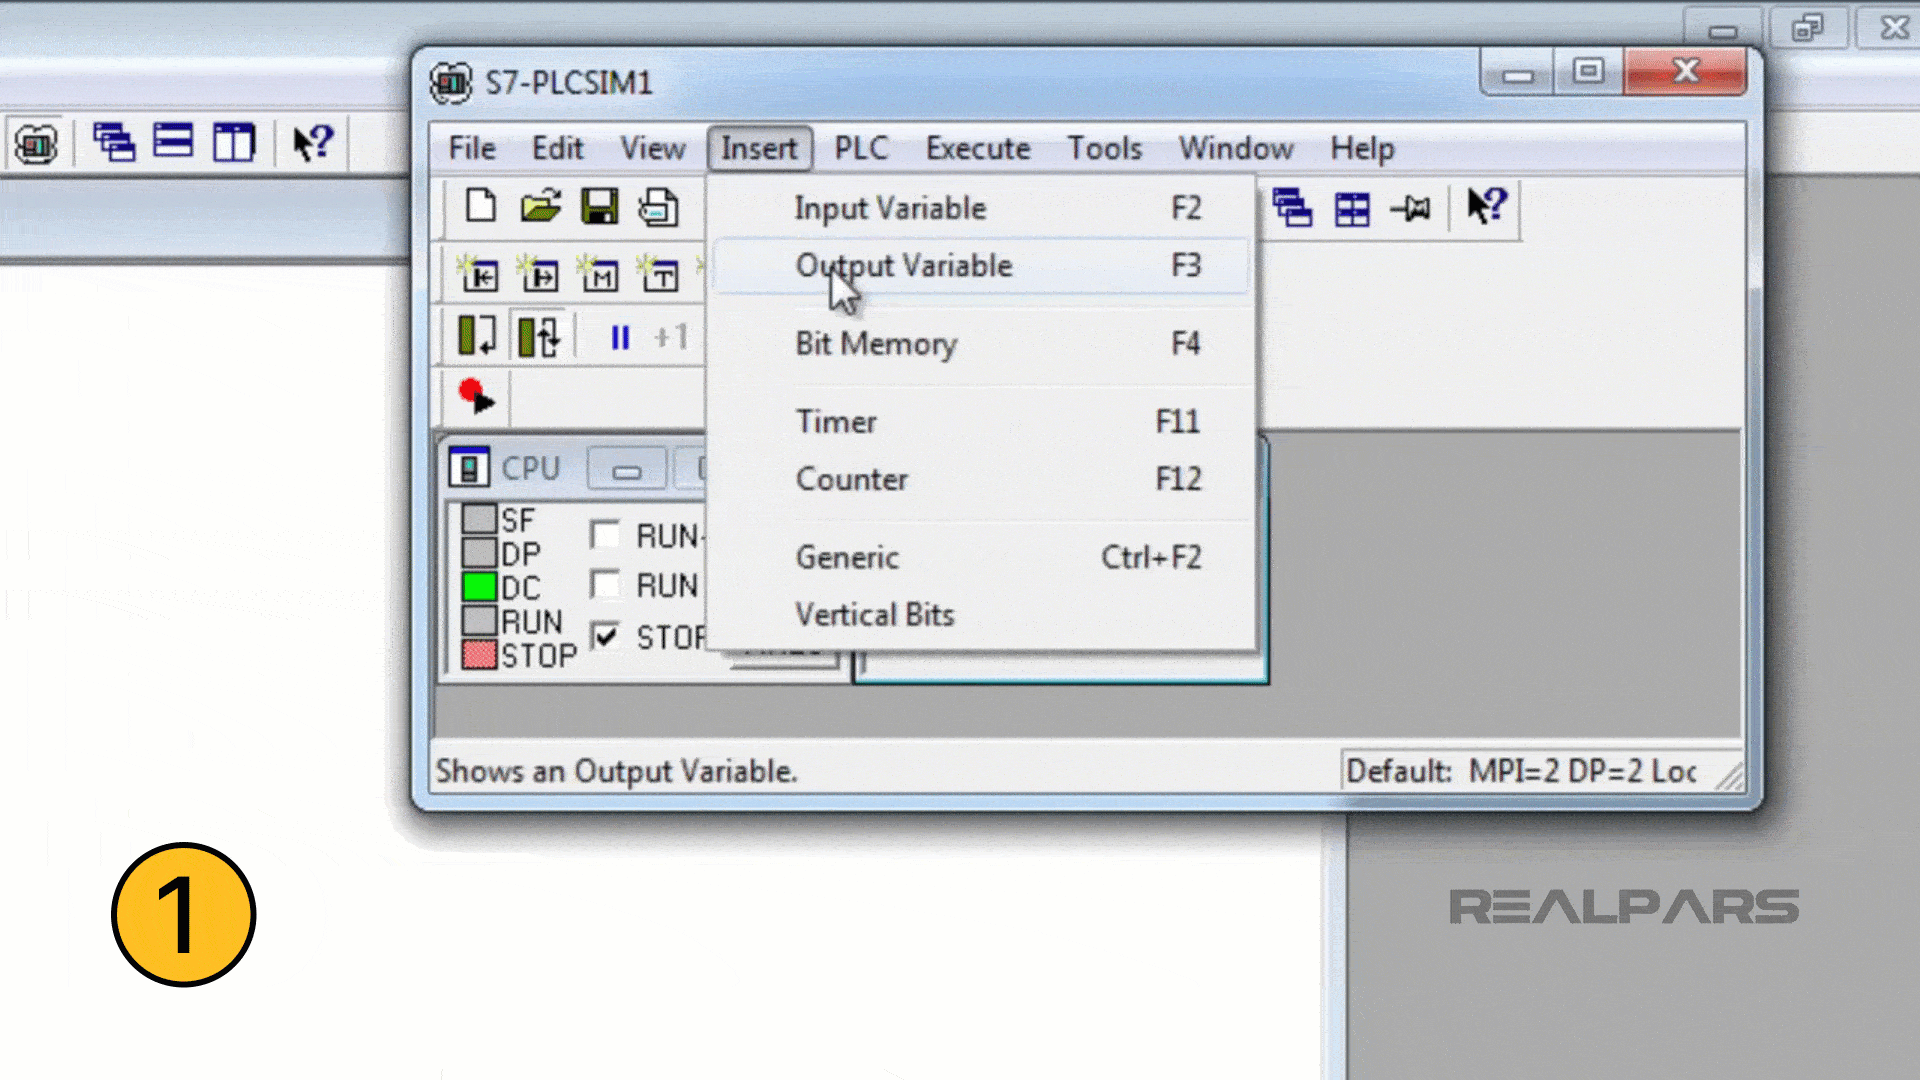Close the open Insert menu
Image resolution: width=1920 pixels, height=1080 pixels.
coord(759,149)
